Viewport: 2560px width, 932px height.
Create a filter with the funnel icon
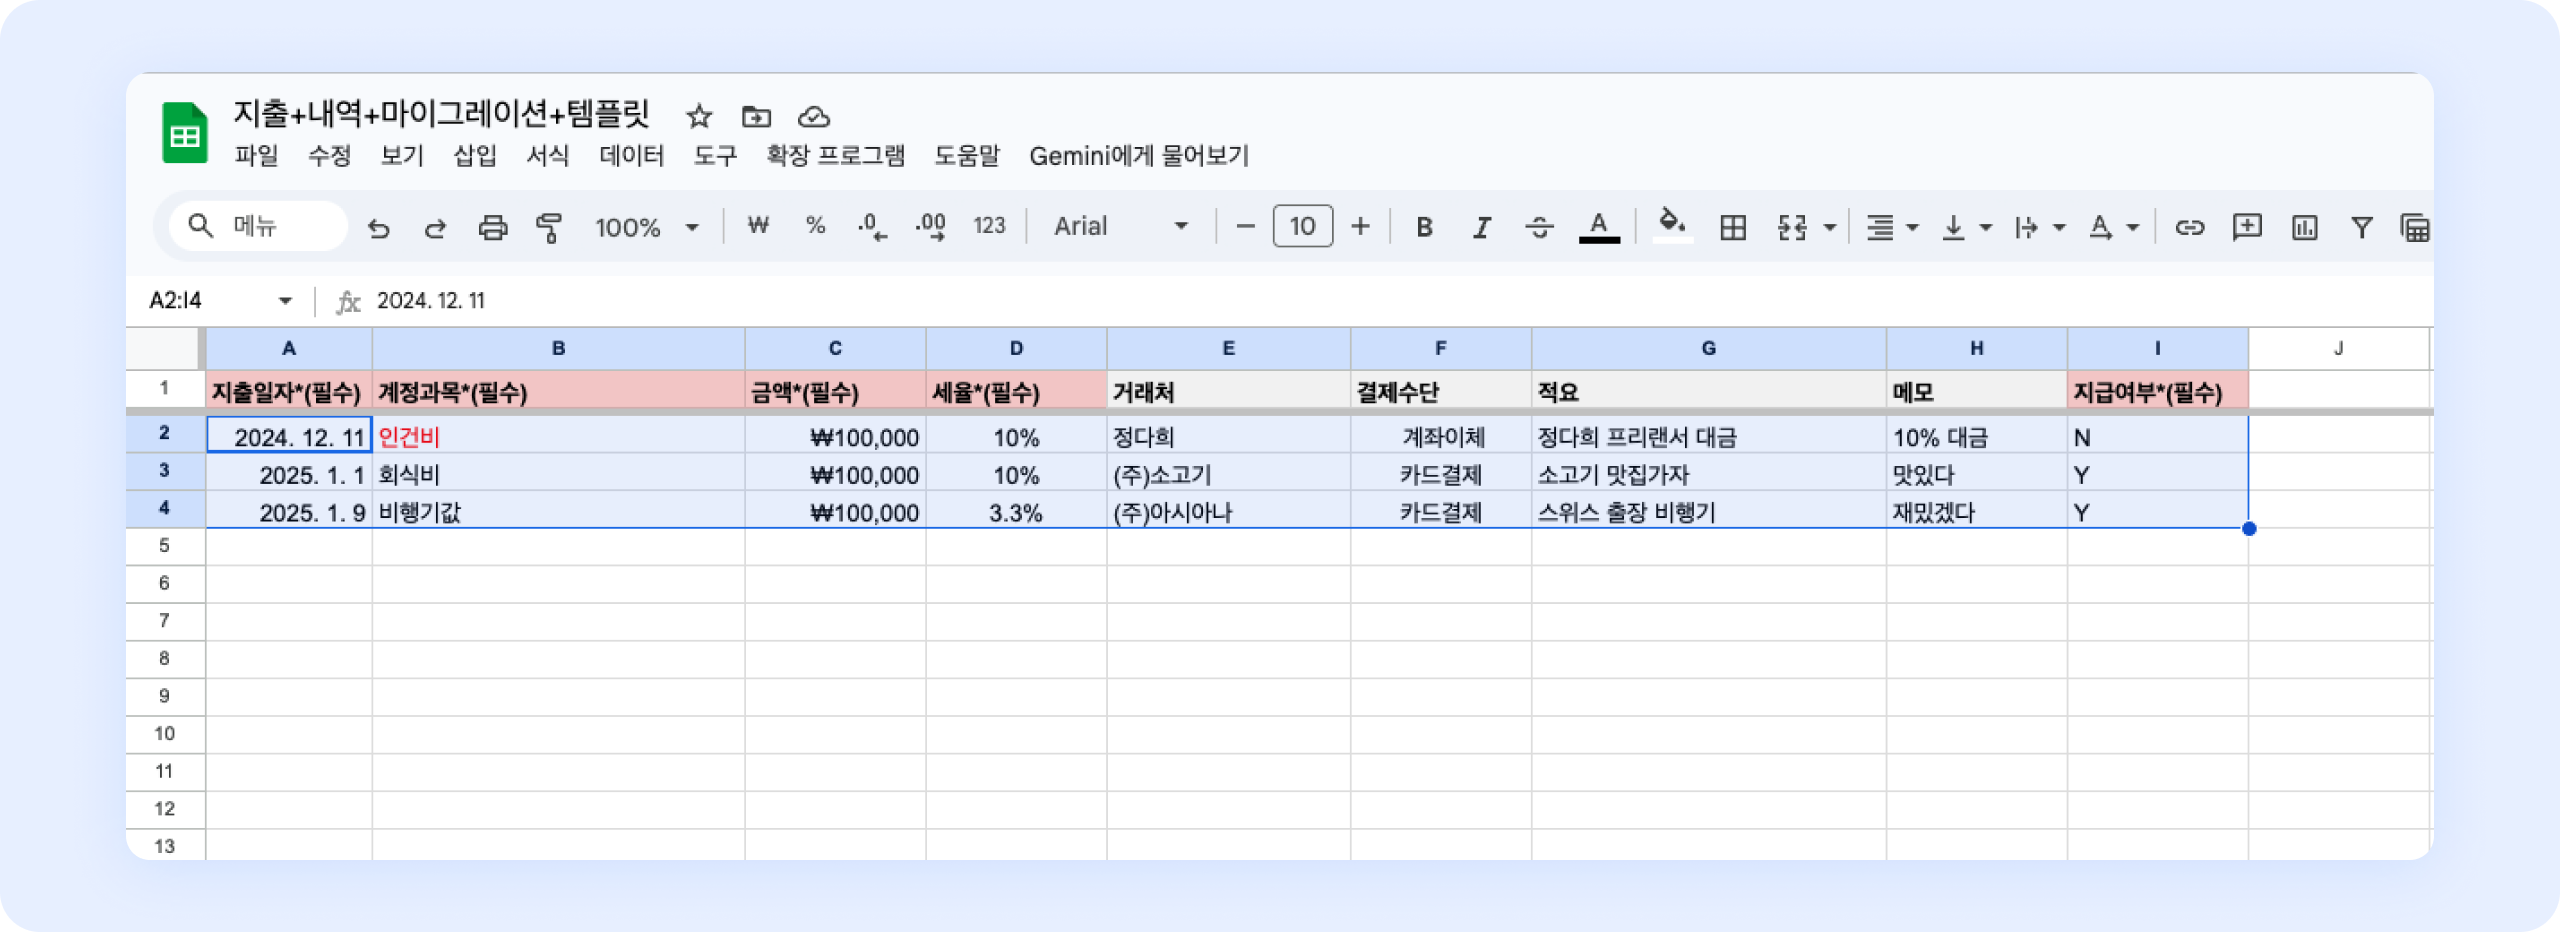point(2361,228)
